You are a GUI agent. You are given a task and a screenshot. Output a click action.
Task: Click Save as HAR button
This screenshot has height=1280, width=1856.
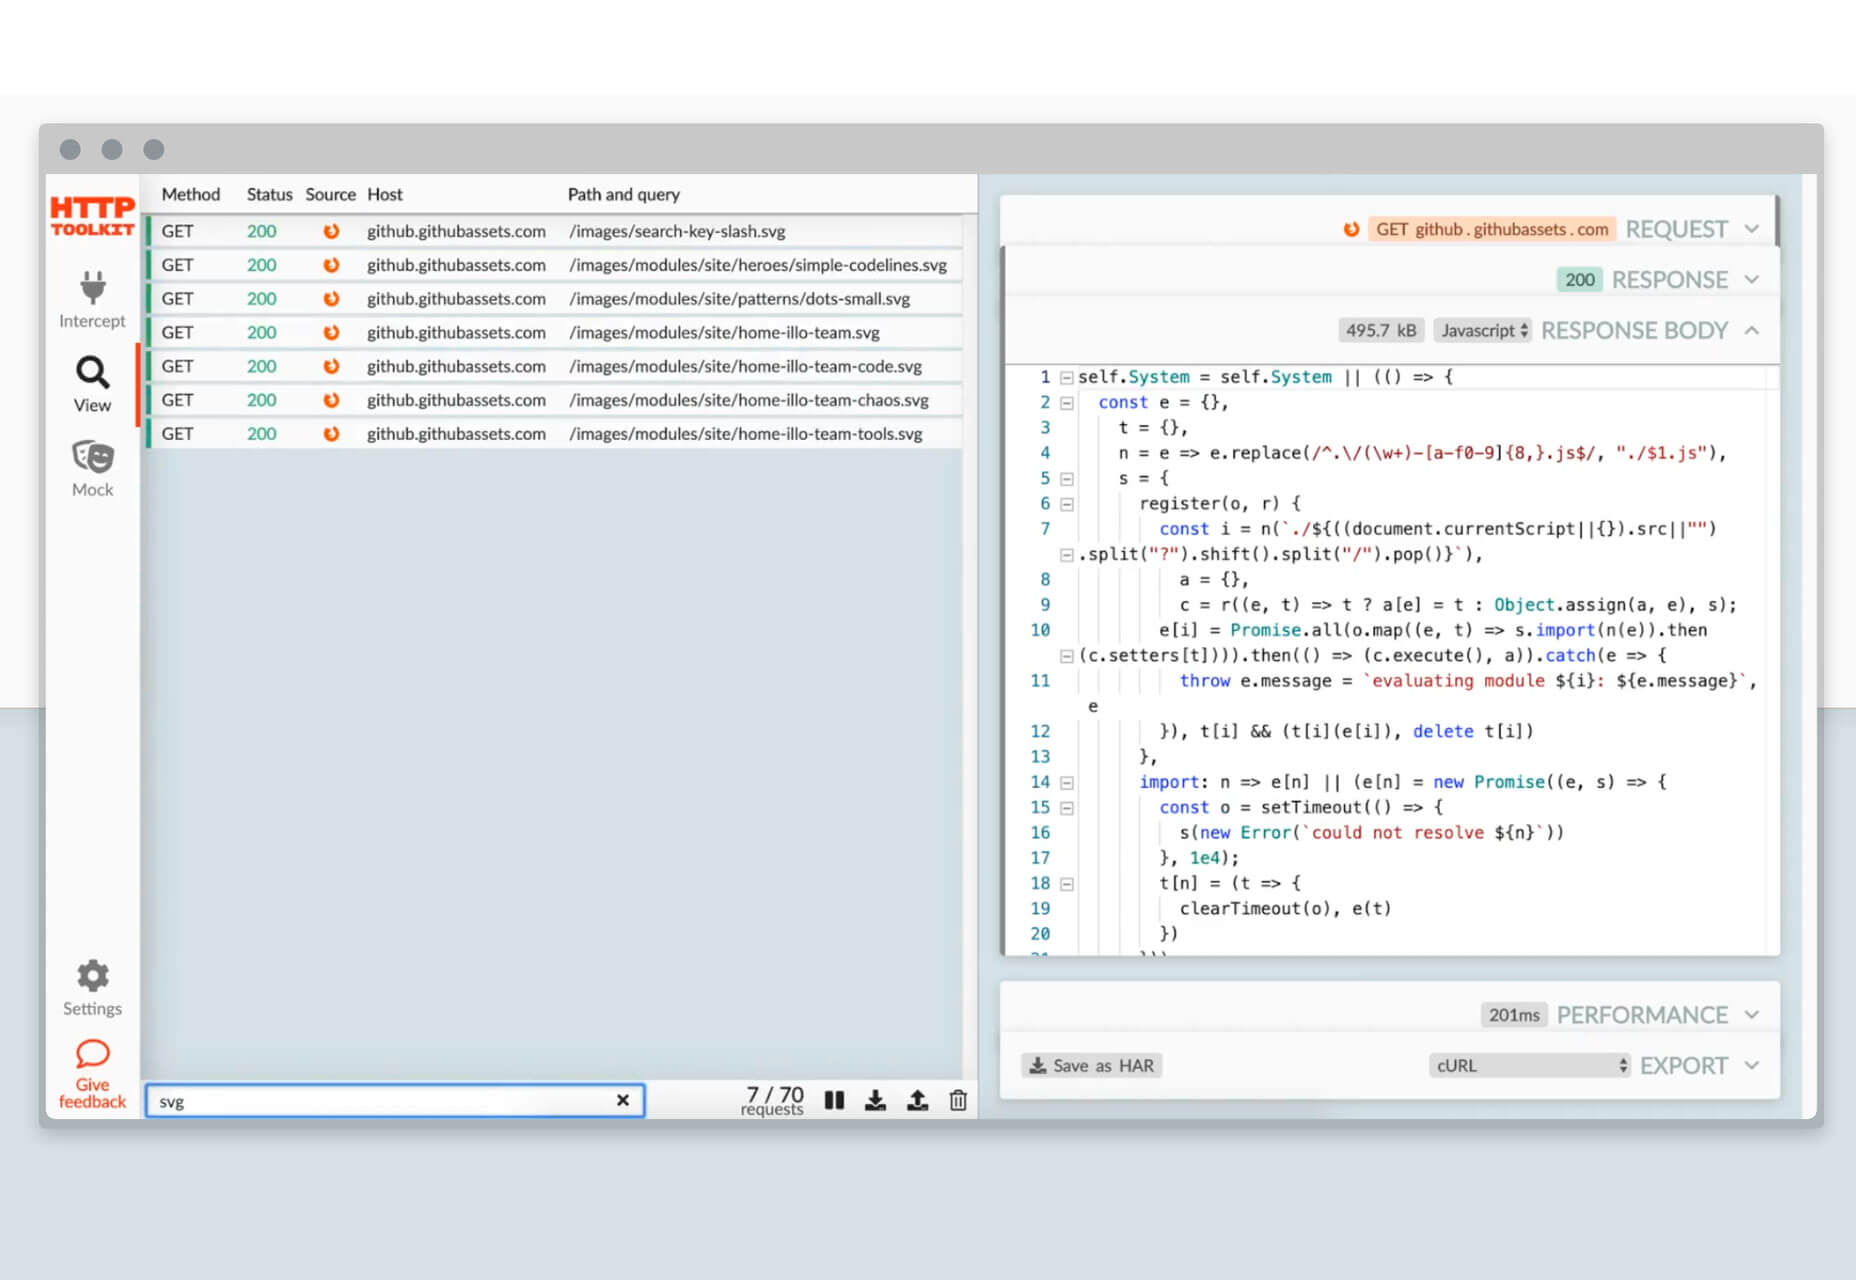pyautogui.click(x=1092, y=1065)
